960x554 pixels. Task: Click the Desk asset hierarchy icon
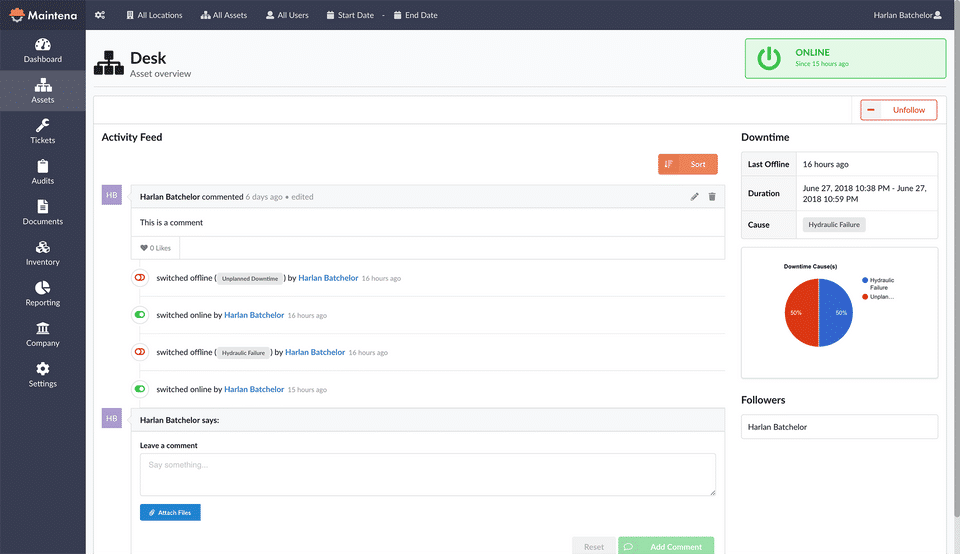[109, 62]
